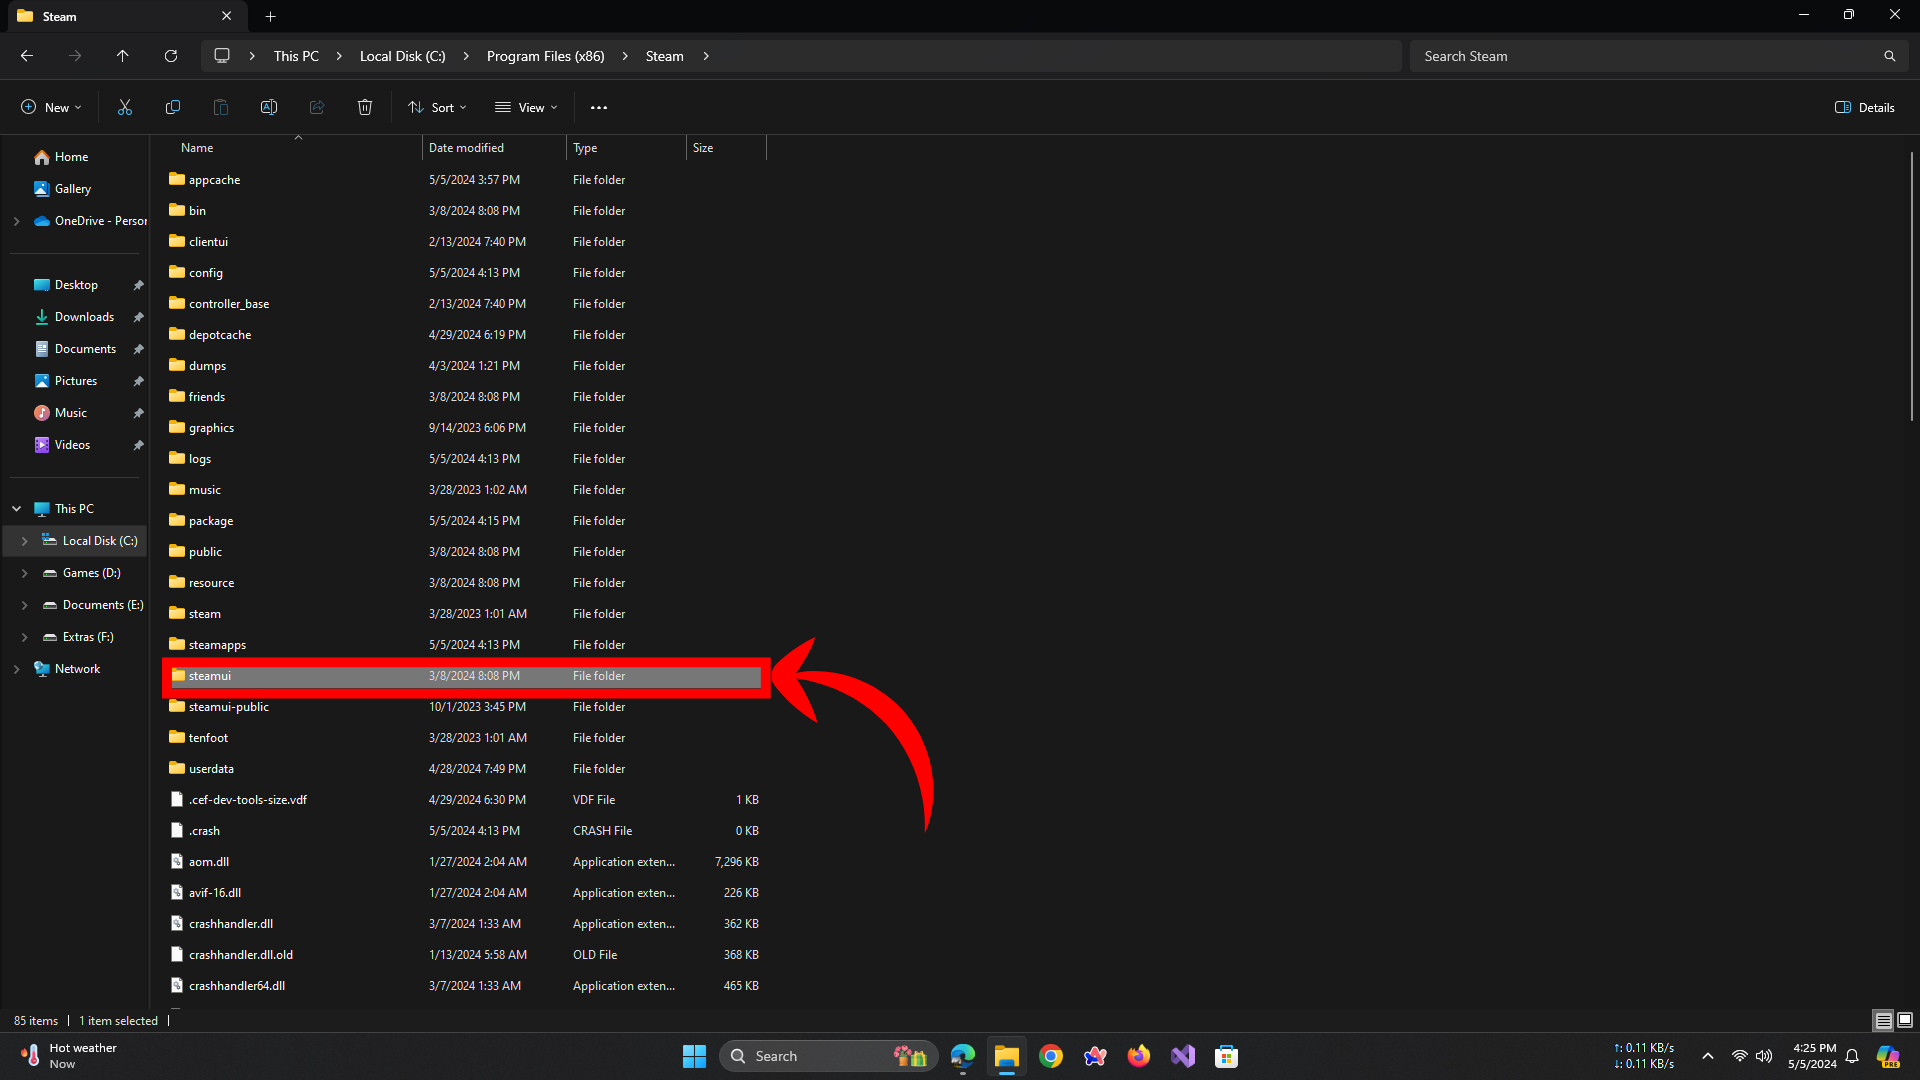
Task: Click the Copy icon in toolbar
Action: point(173,107)
